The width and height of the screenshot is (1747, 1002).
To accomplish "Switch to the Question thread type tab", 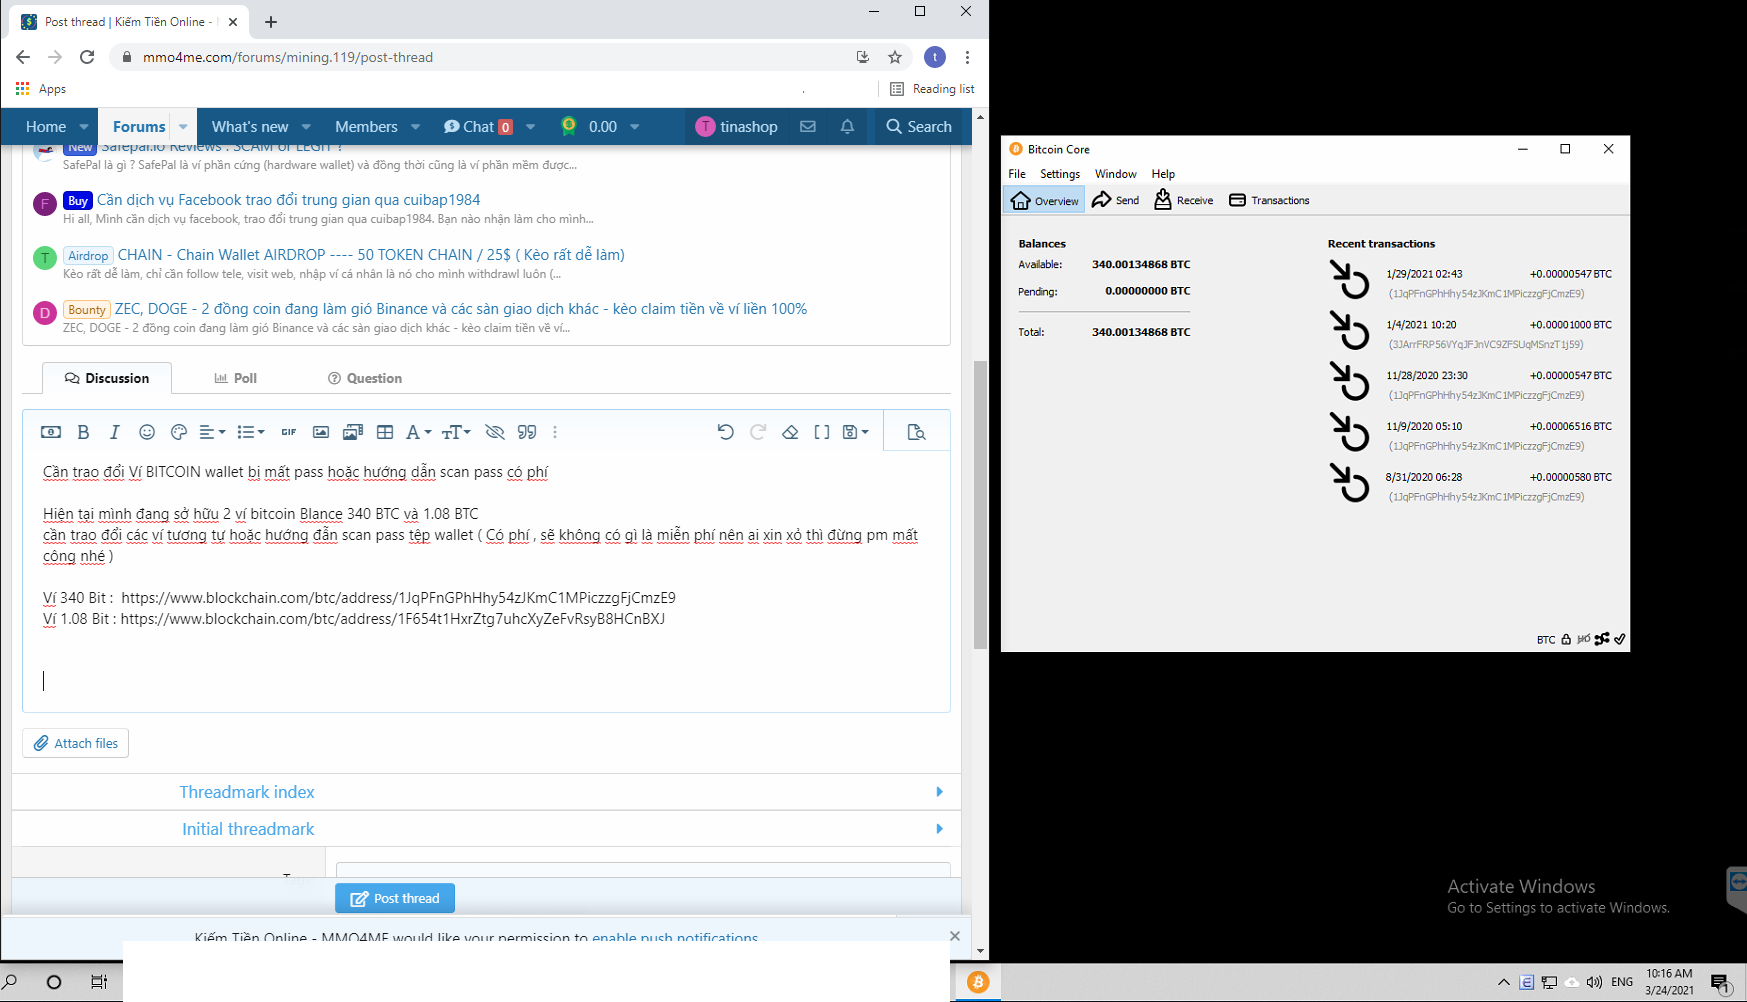I will click(365, 378).
